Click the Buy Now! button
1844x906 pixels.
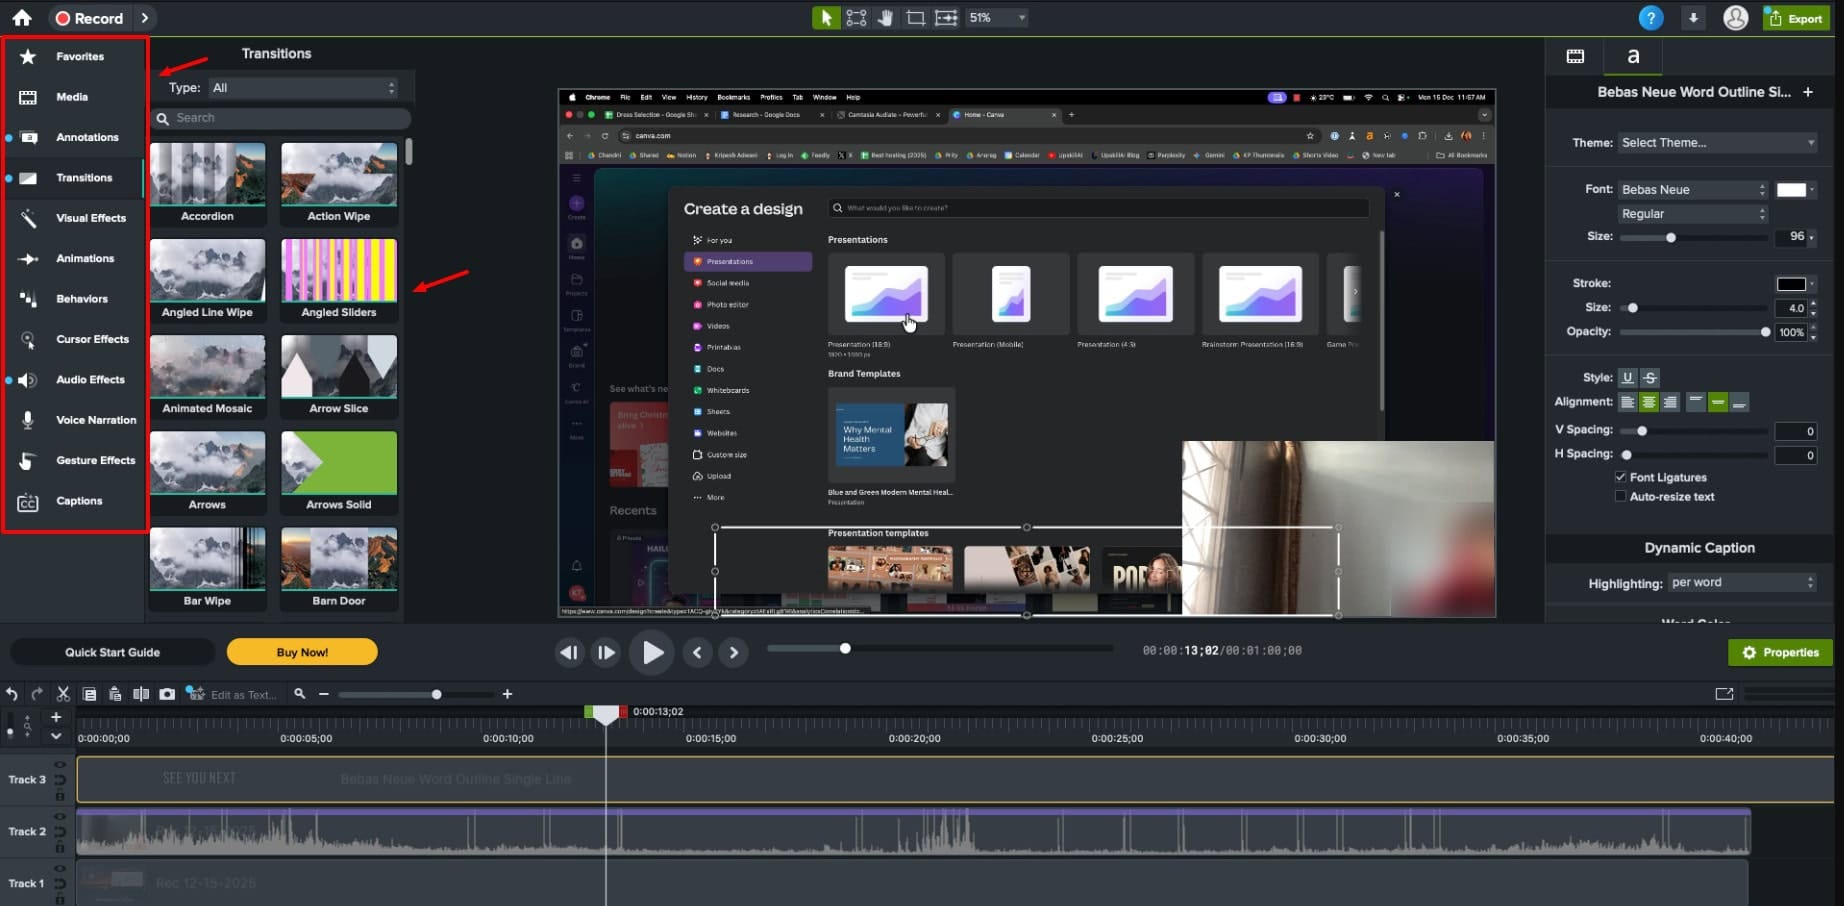pos(302,652)
